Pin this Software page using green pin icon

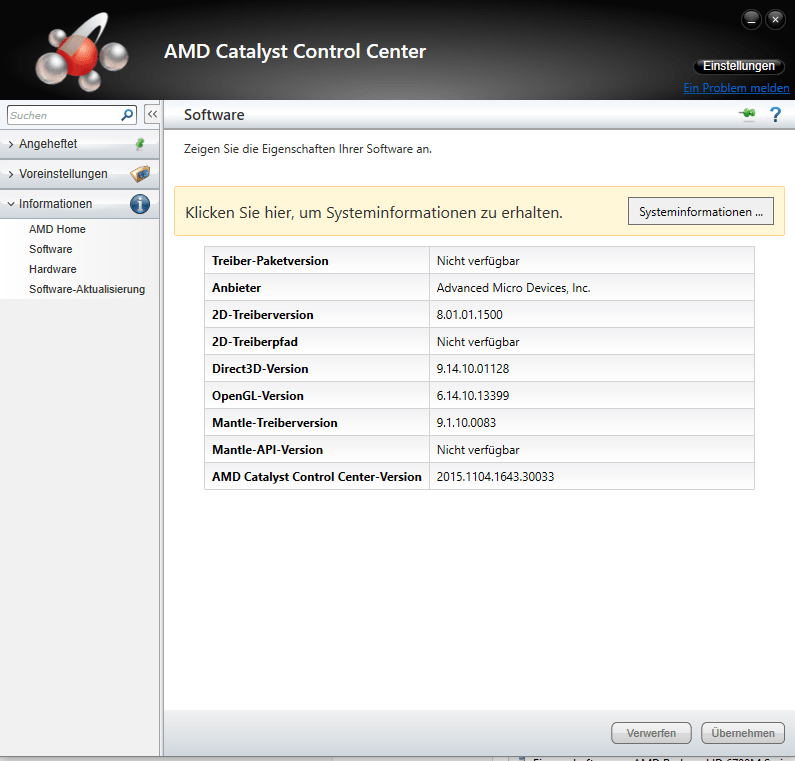click(747, 114)
